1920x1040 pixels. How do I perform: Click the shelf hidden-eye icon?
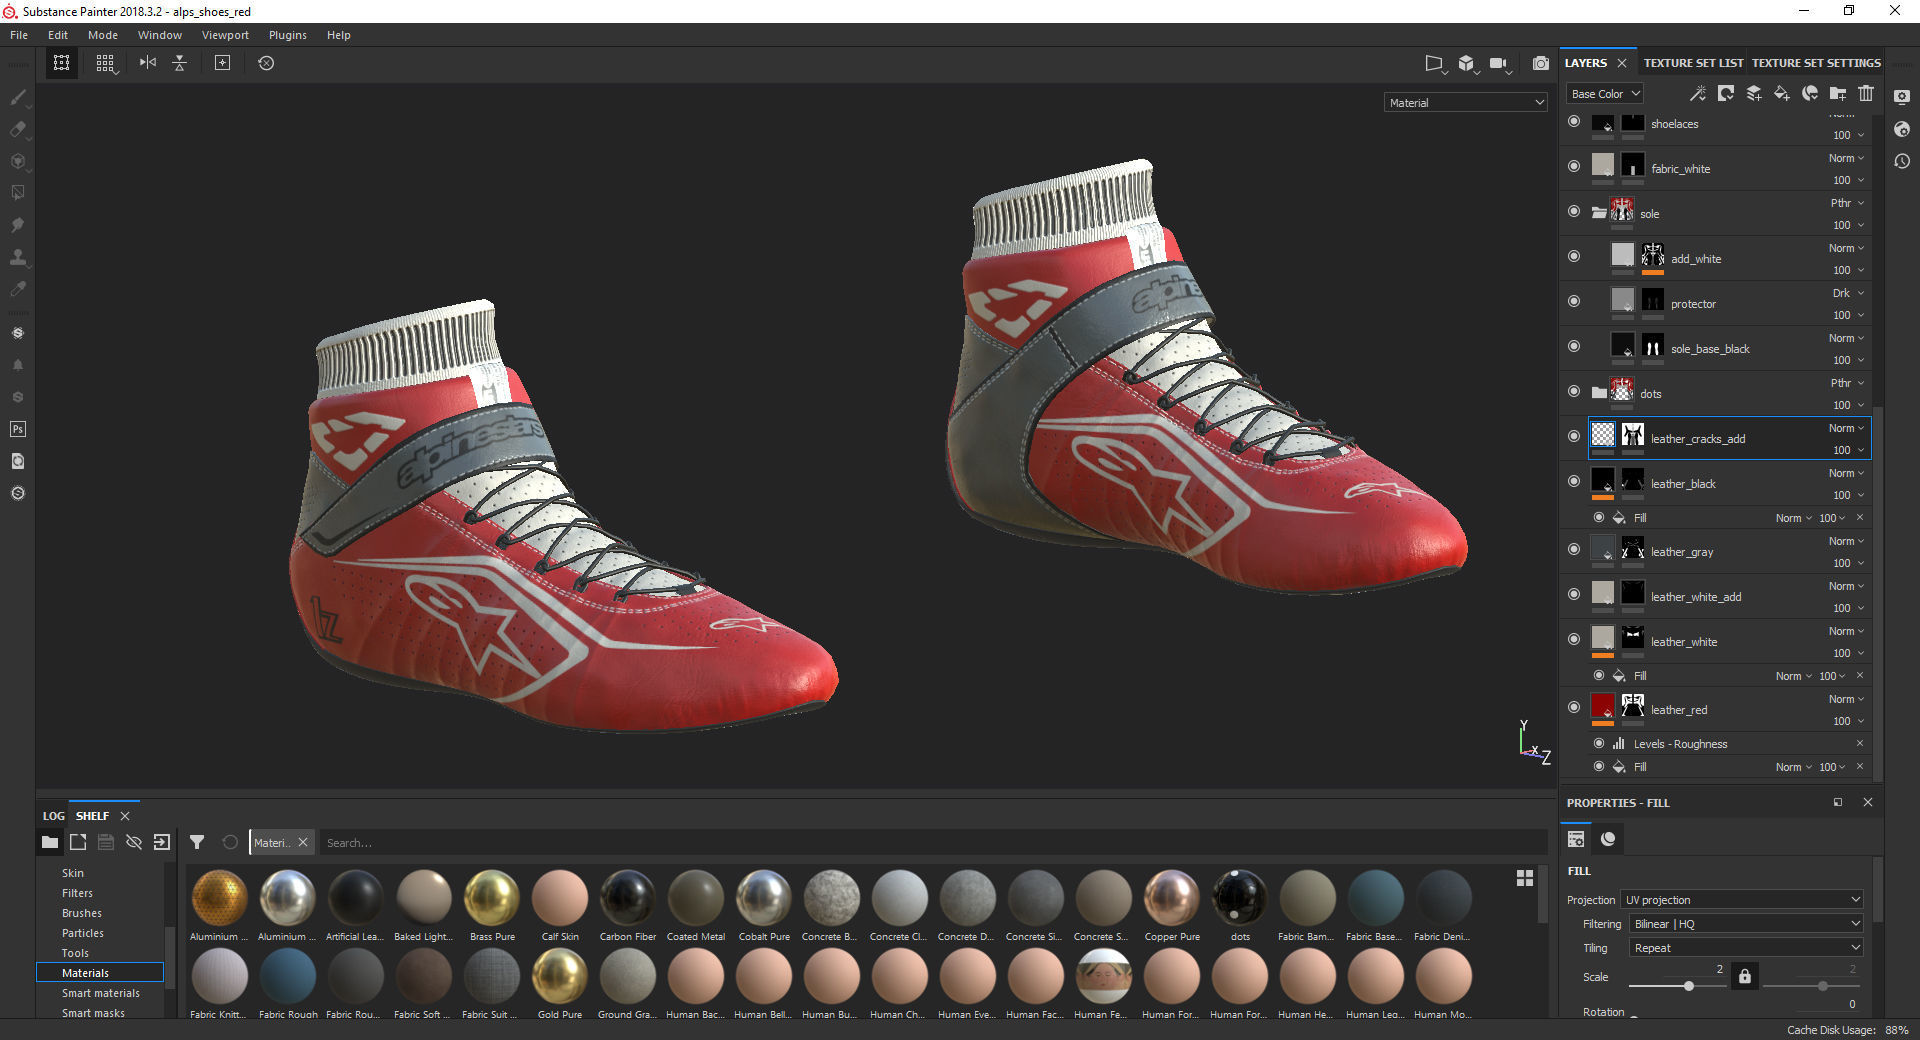click(x=134, y=842)
